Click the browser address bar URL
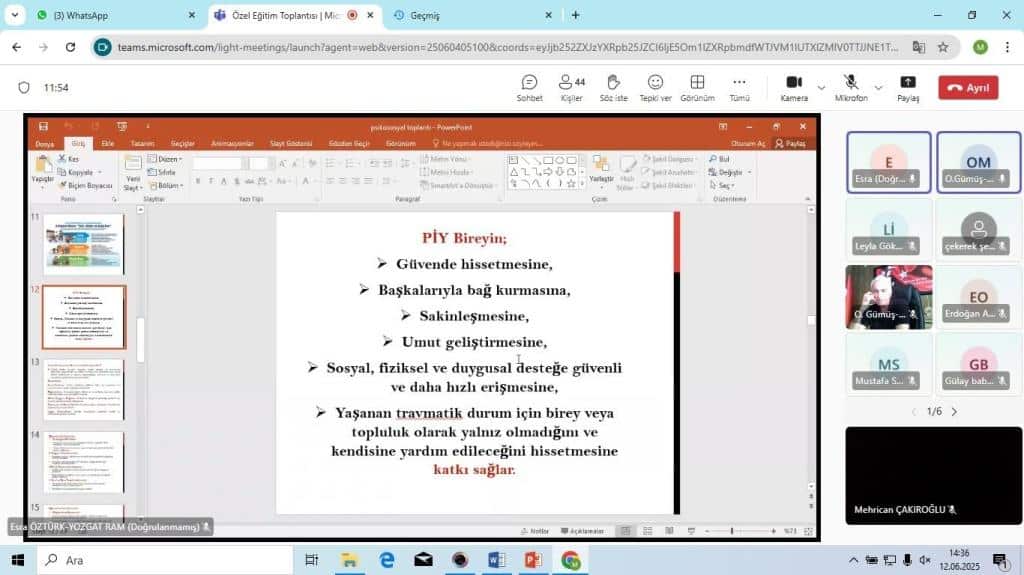 (x=507, y=47)
